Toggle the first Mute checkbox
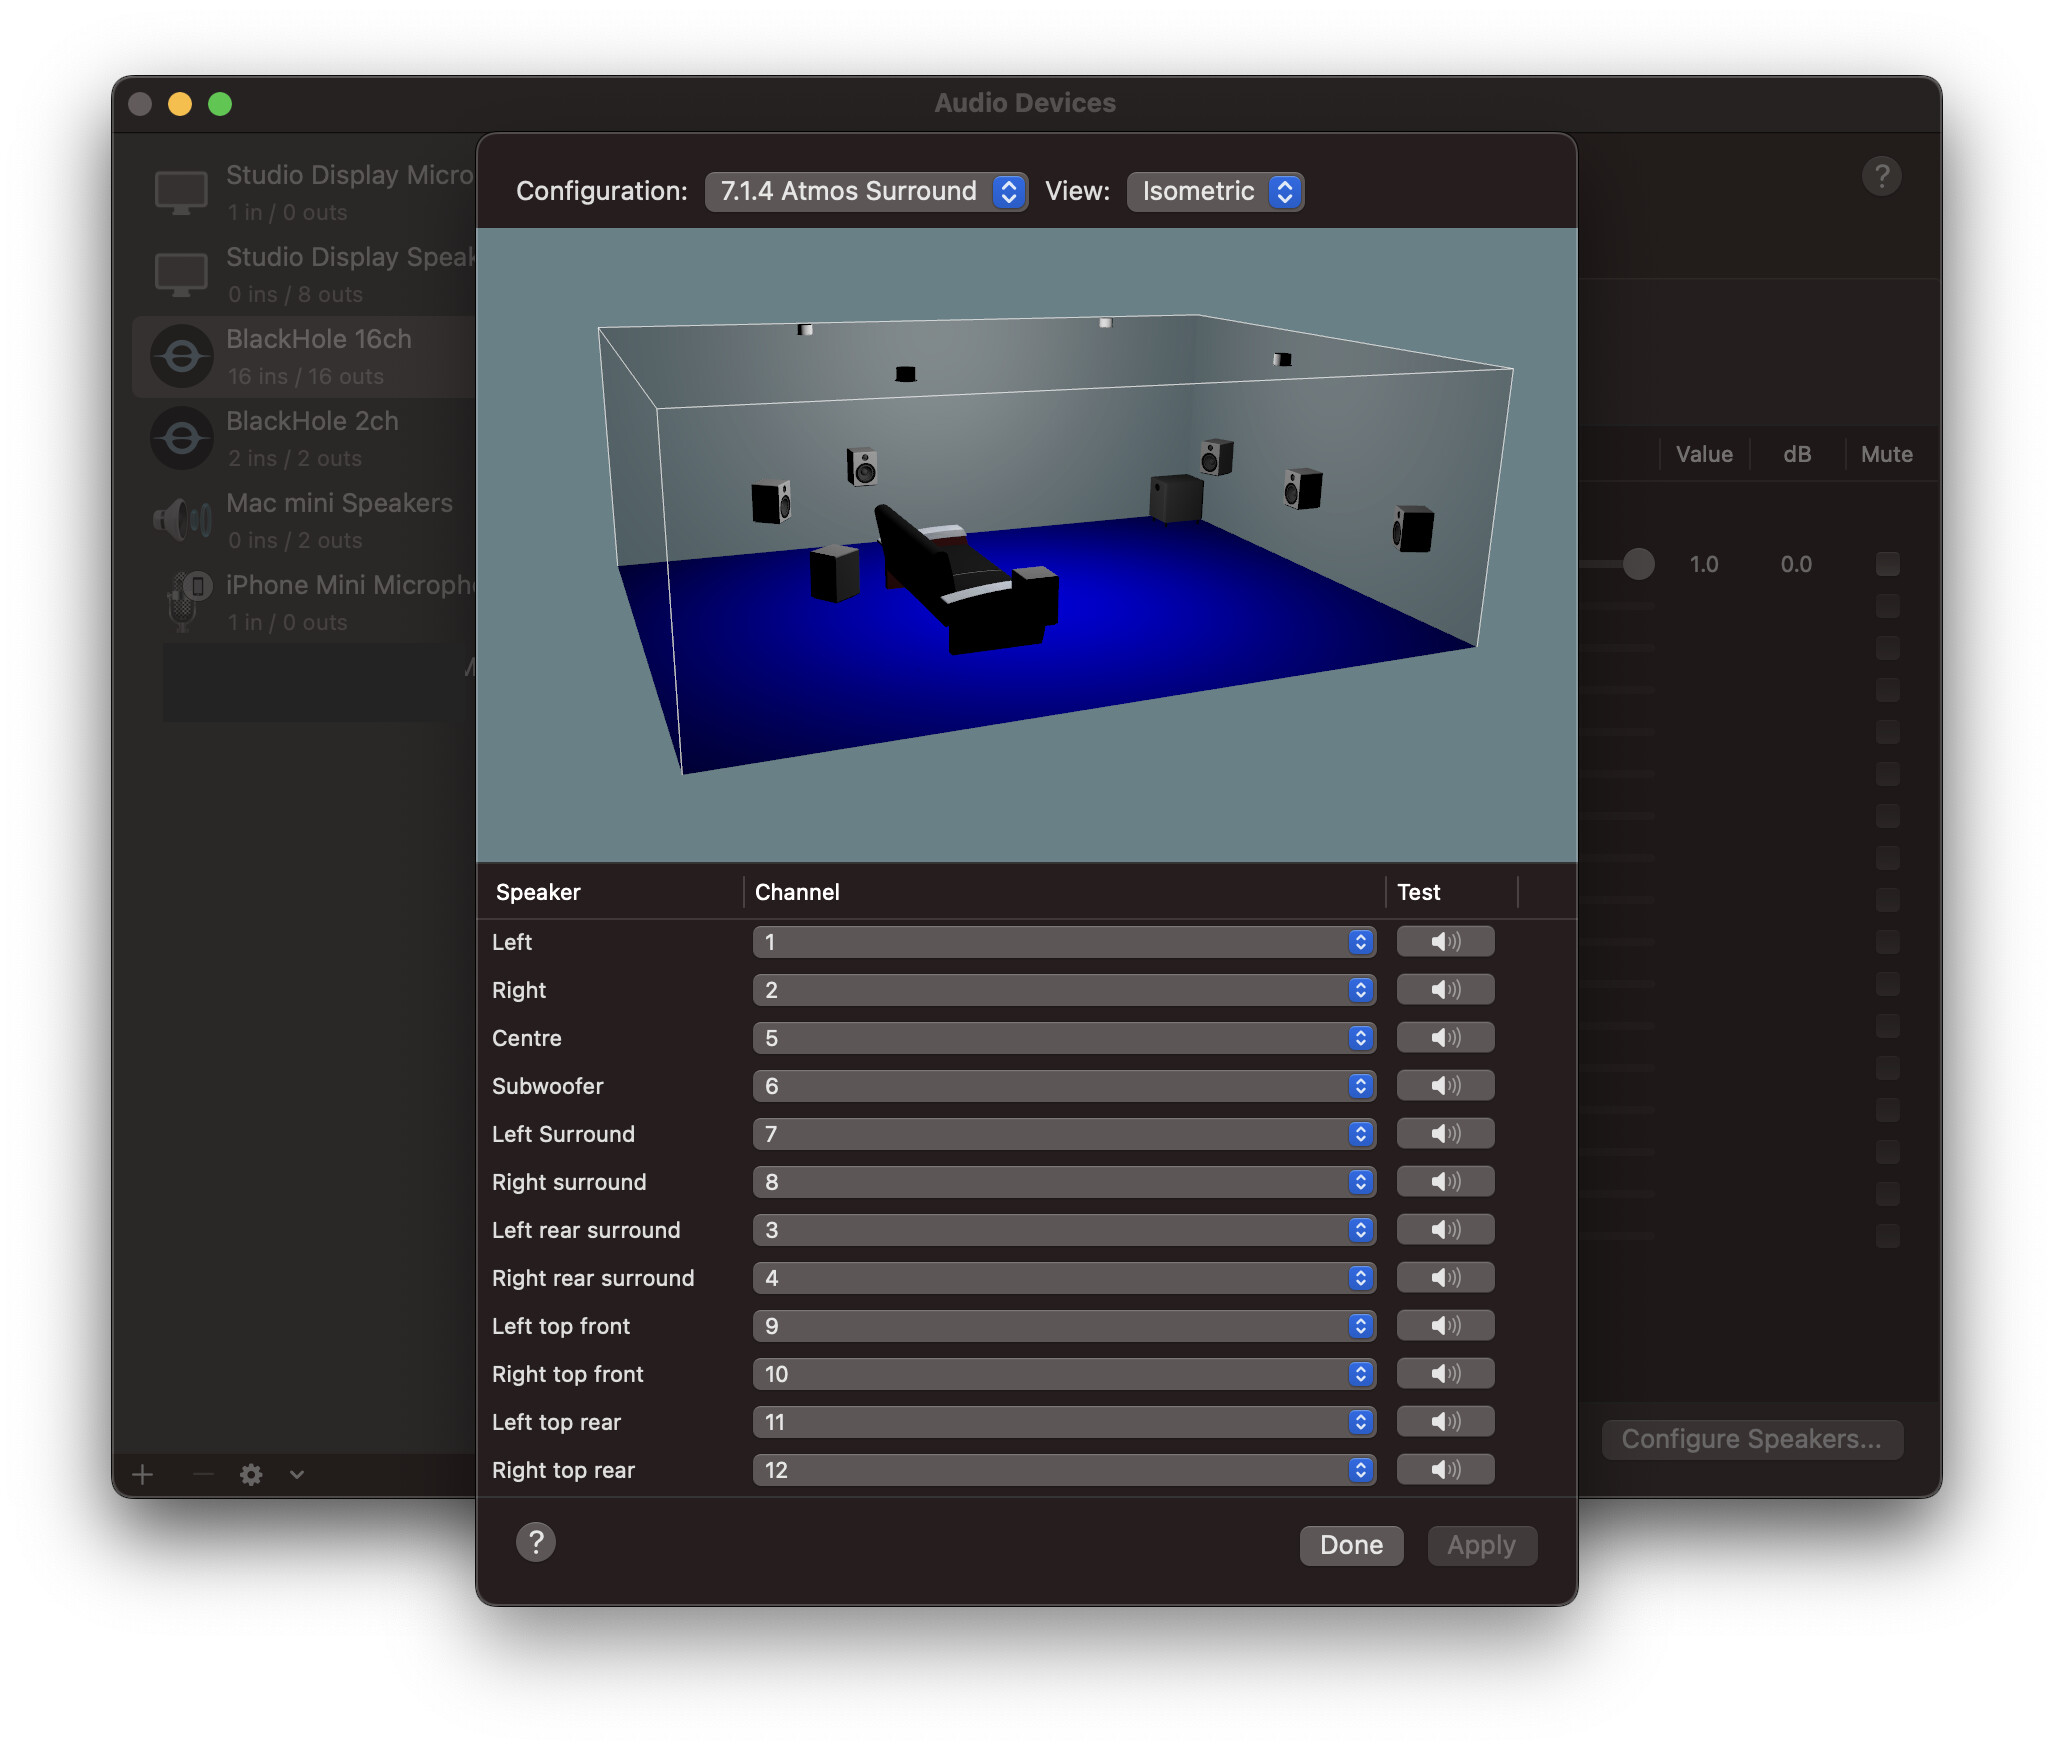 click(x=1887, y=564)
